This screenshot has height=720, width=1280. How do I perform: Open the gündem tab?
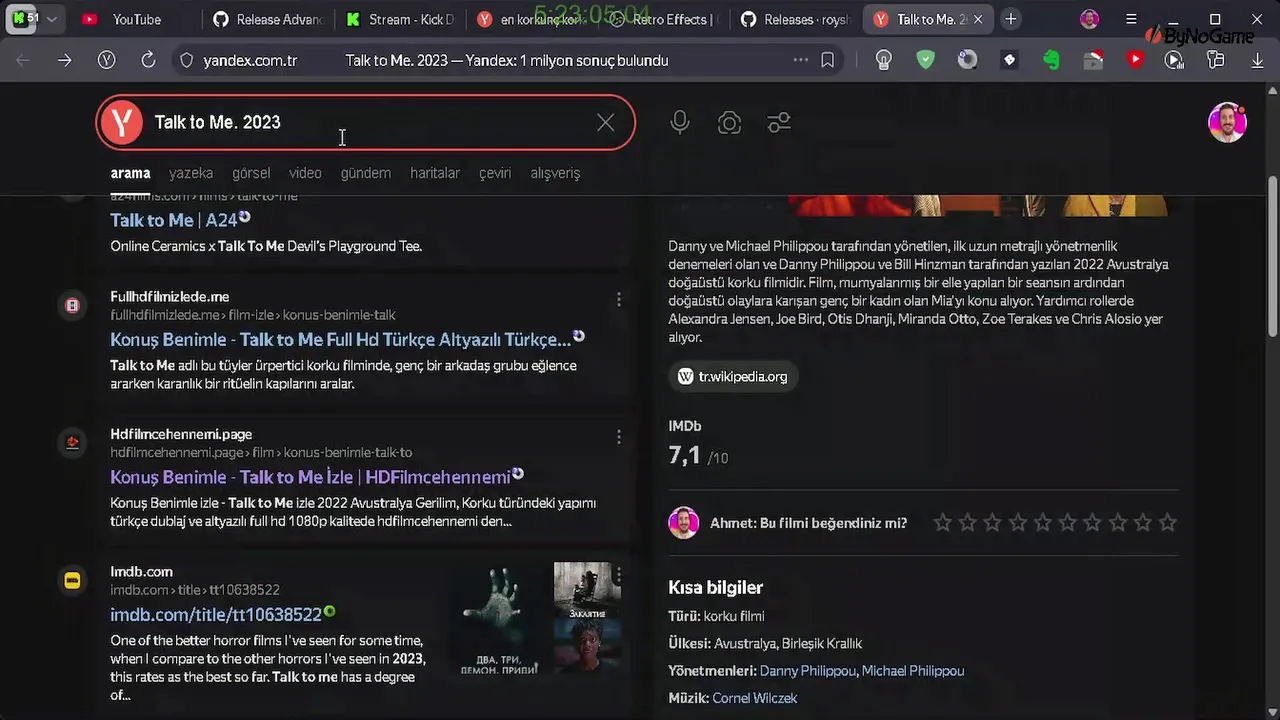point(365,173)
